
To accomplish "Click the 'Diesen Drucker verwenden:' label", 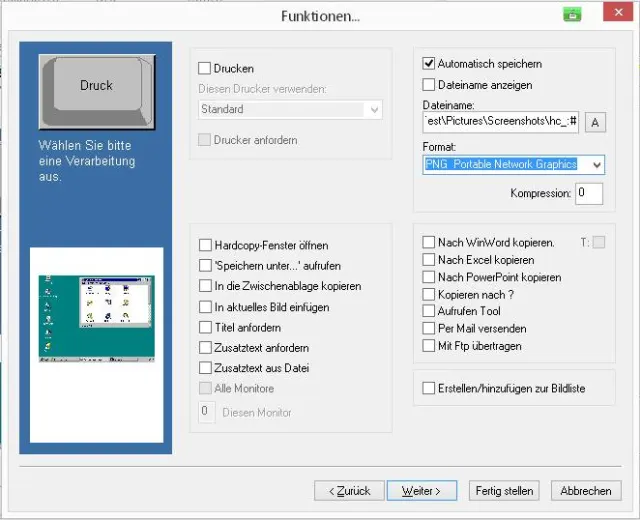I will 262,89.
